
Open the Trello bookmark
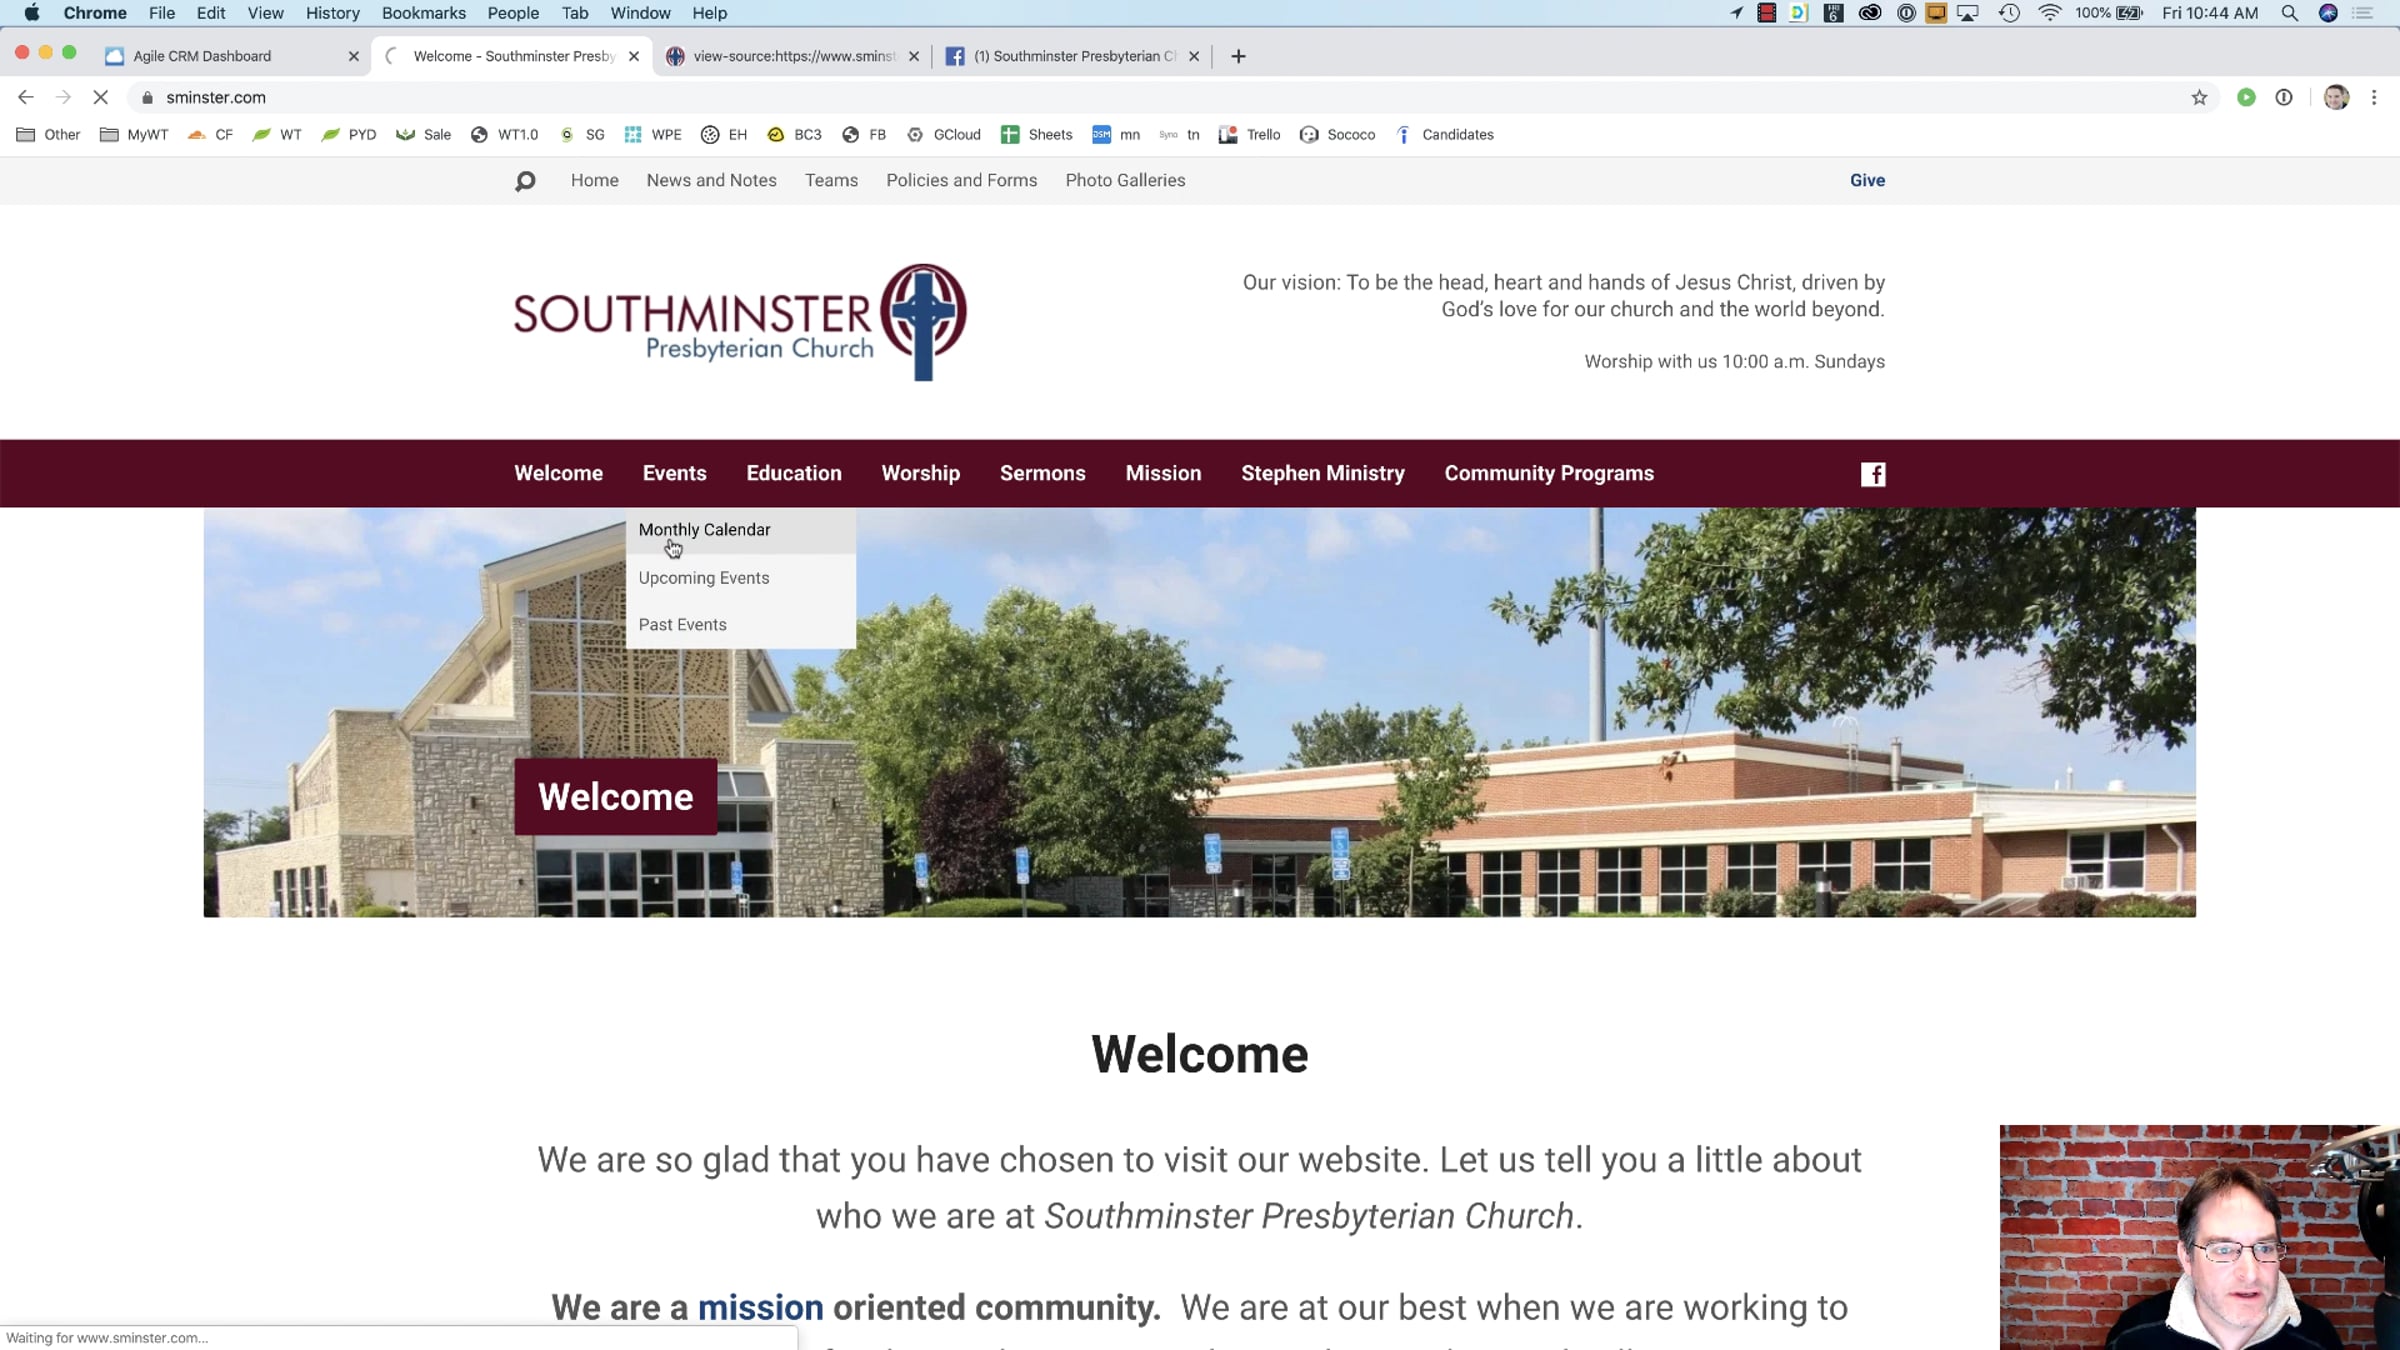coord(1250,135)
